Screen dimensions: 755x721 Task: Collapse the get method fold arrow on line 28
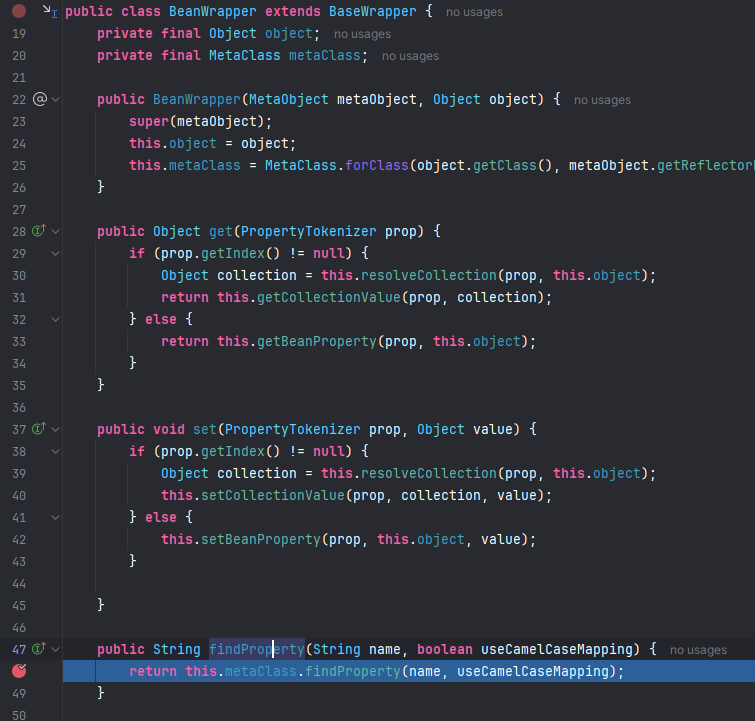55,232
